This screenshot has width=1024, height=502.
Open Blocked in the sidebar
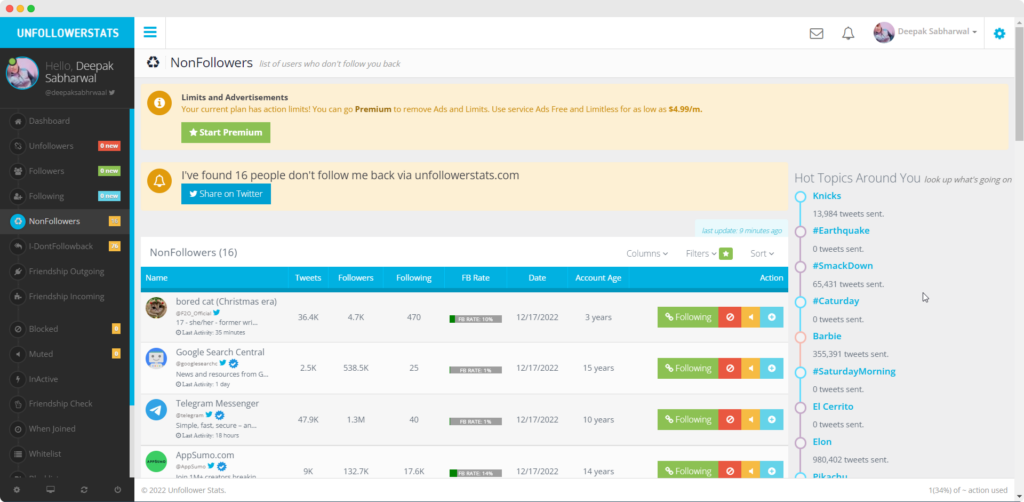tap(65, 329)
